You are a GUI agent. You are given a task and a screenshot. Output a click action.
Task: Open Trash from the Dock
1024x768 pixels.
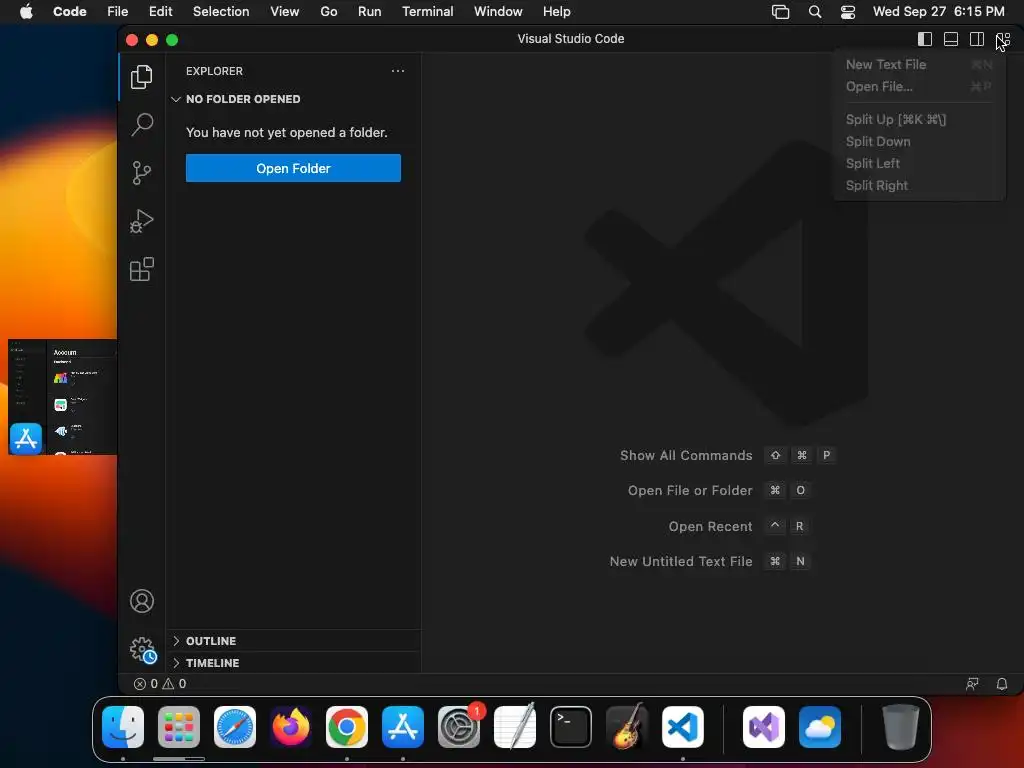(x=901, y=727)
